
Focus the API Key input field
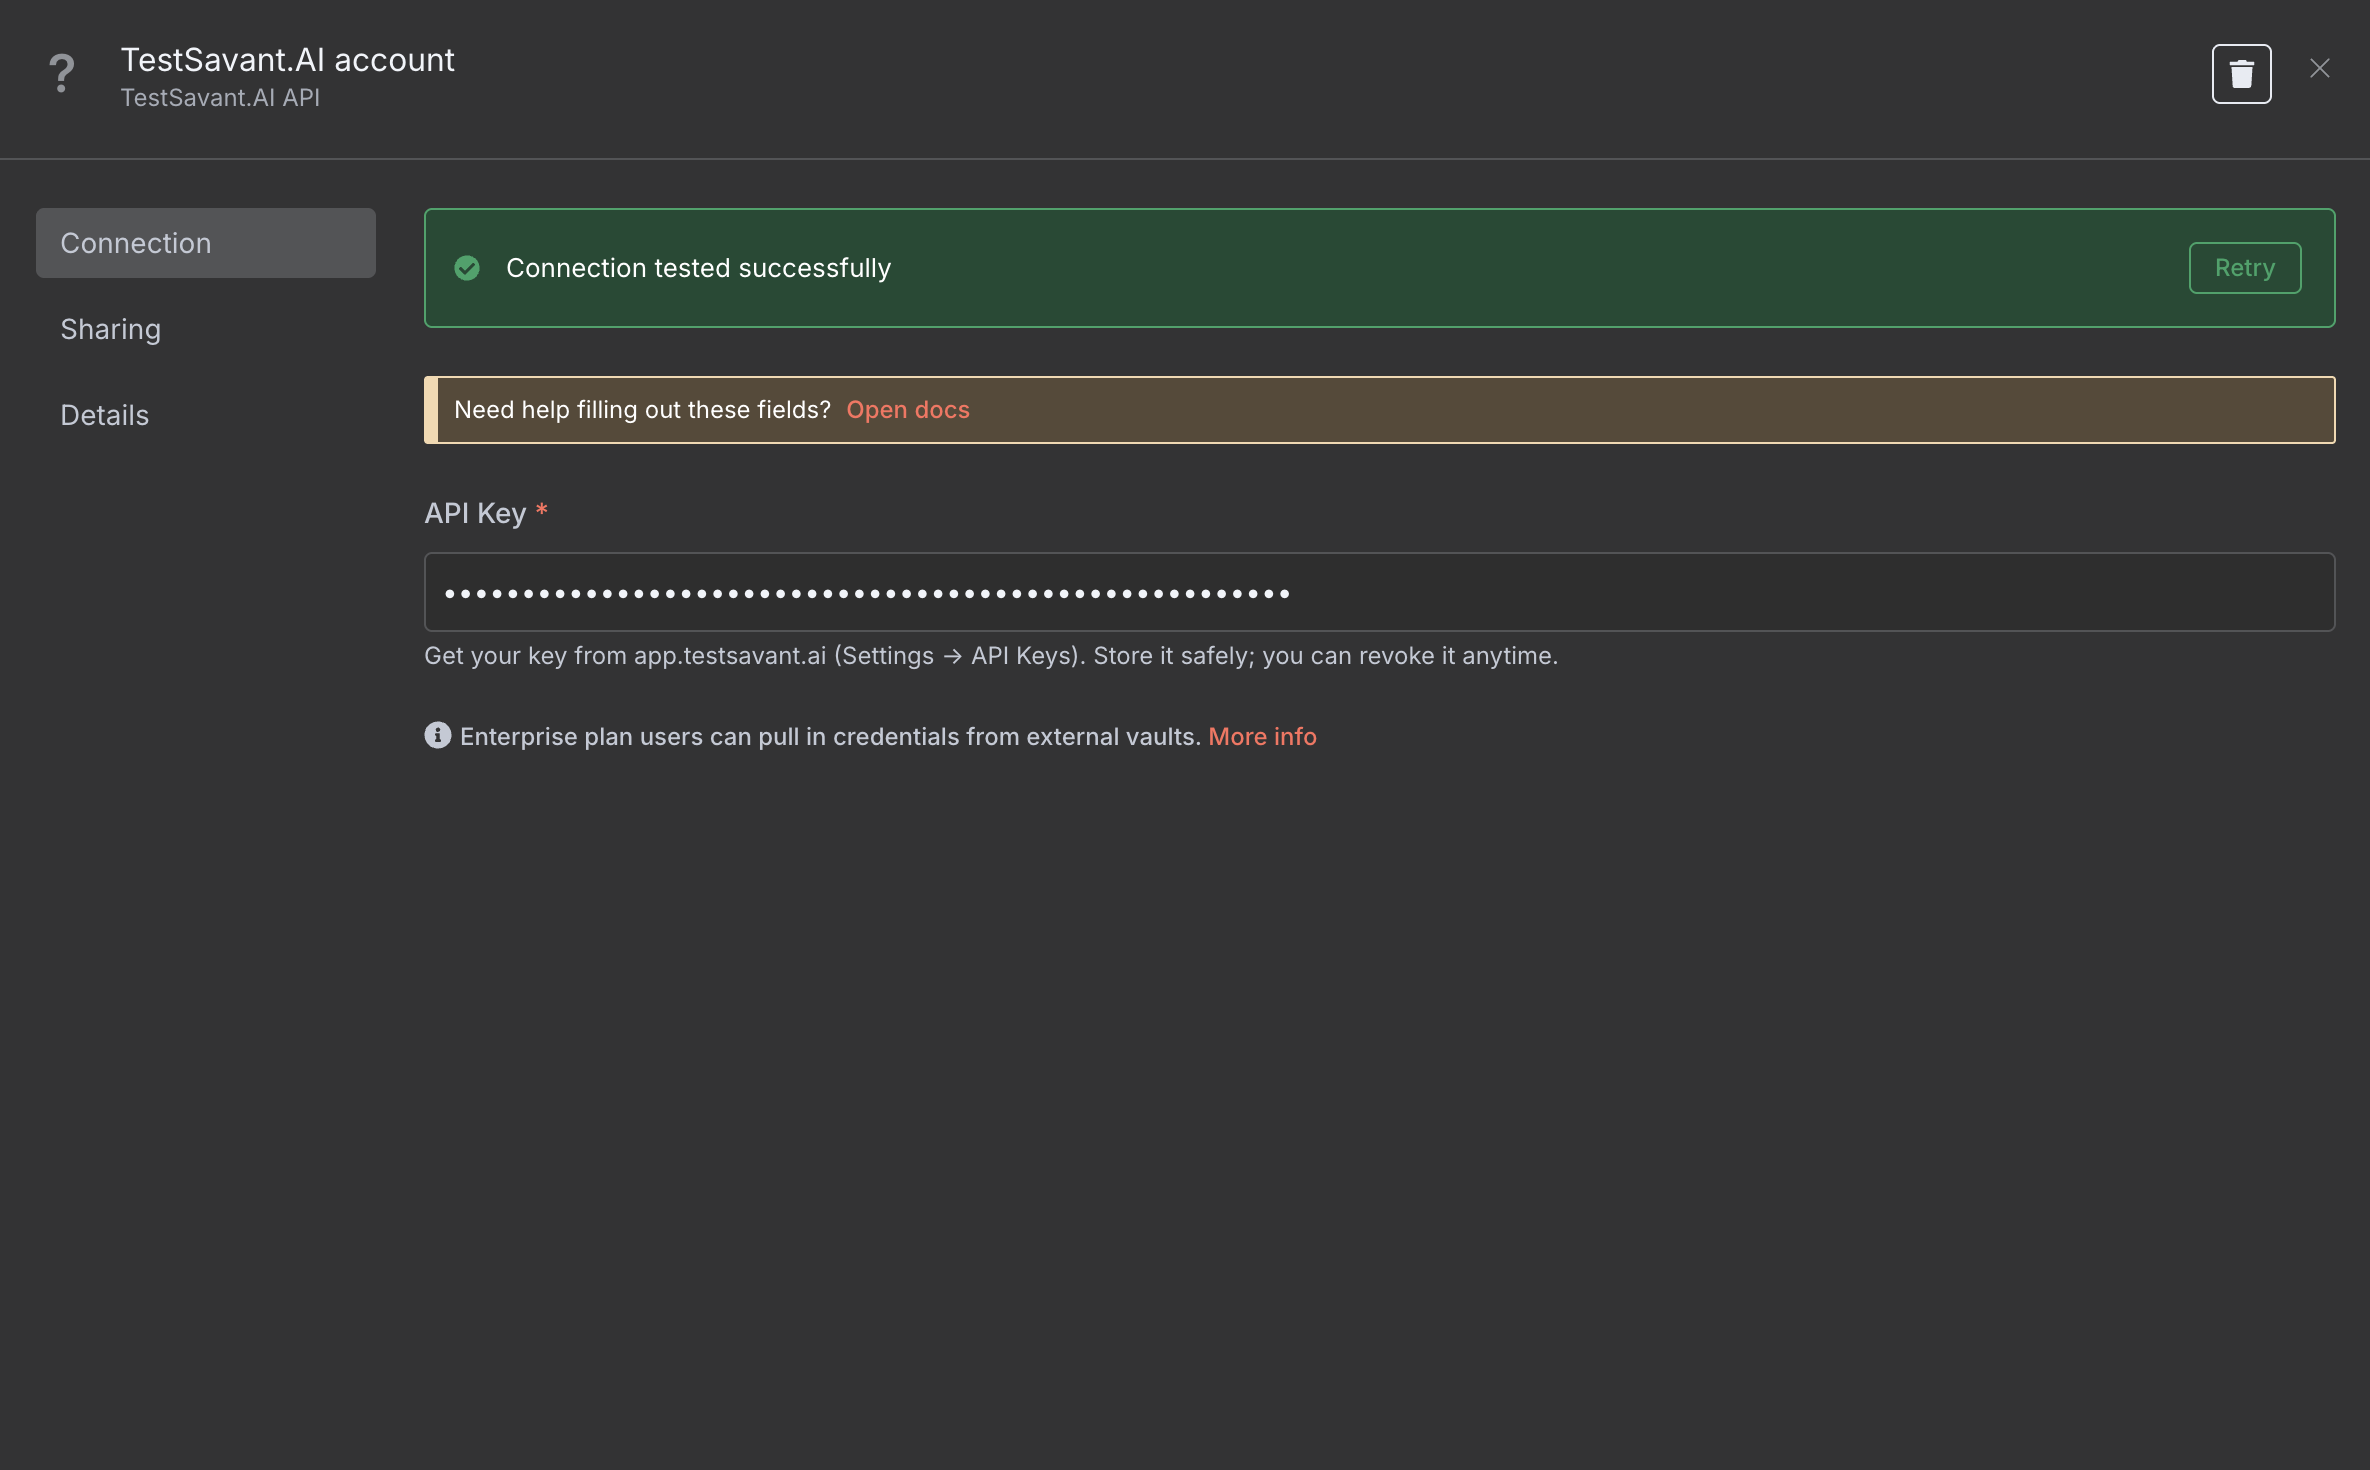tap(1378, 592)
